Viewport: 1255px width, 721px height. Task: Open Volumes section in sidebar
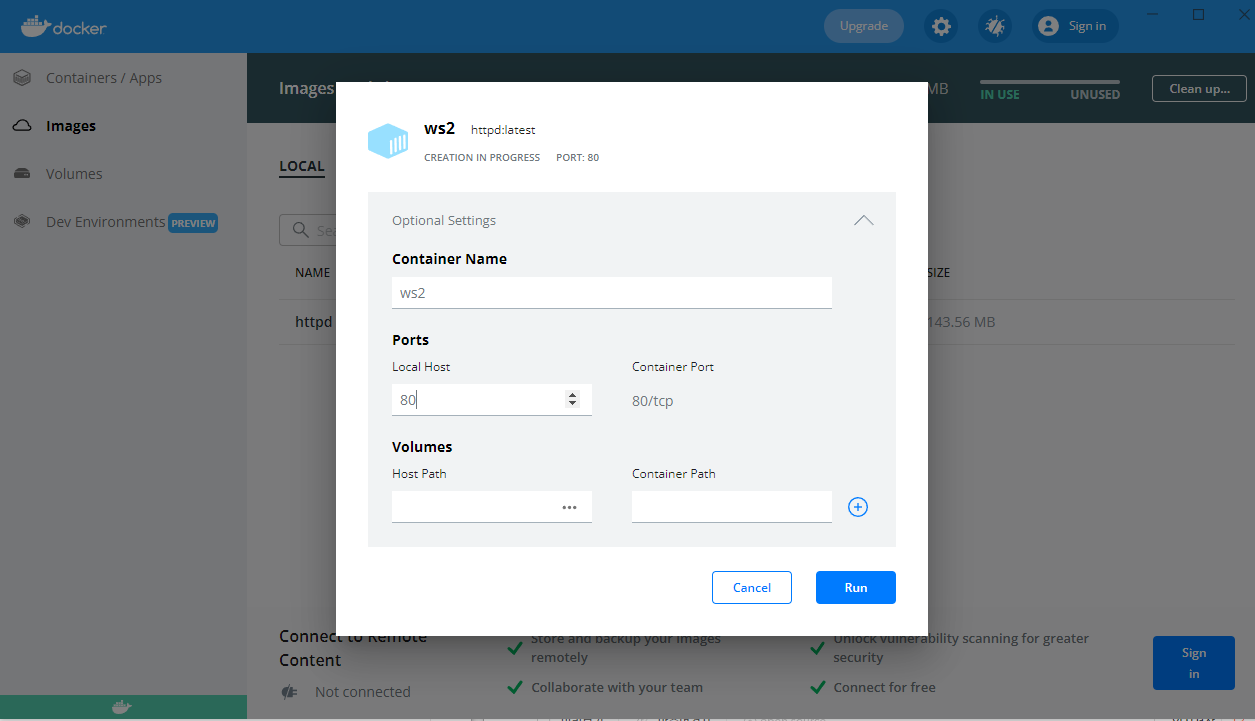74,174
